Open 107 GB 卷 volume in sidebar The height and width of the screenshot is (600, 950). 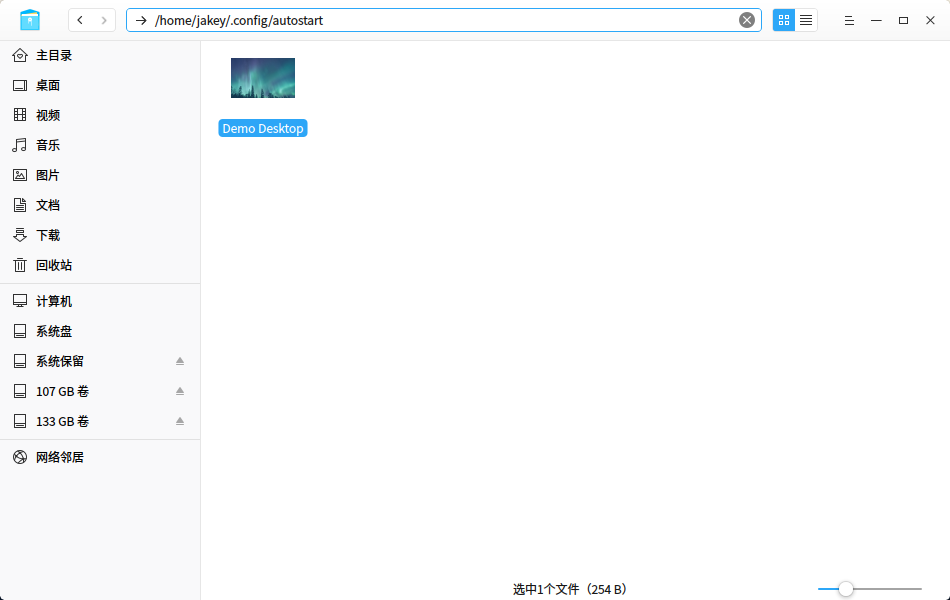[x=100, y=392]
